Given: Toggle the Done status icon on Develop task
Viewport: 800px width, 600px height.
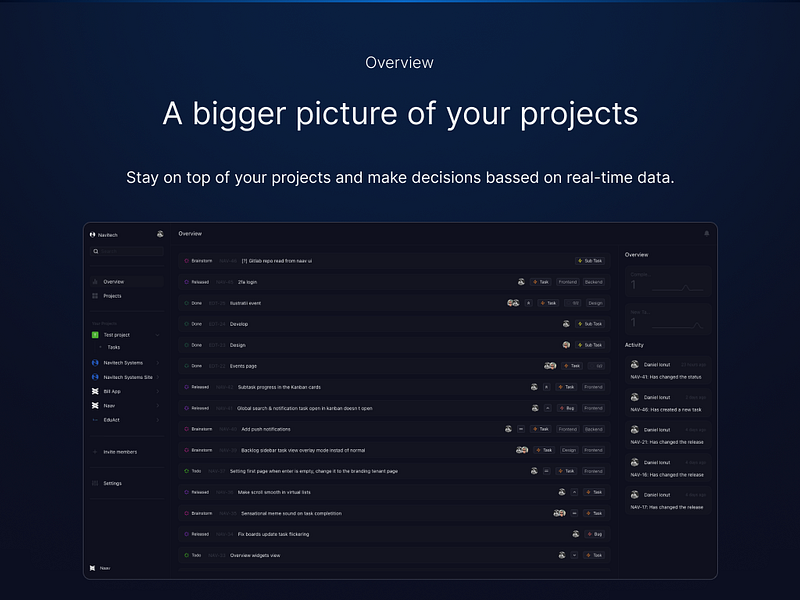Looking at the screenshot, I should click(188, 324).
